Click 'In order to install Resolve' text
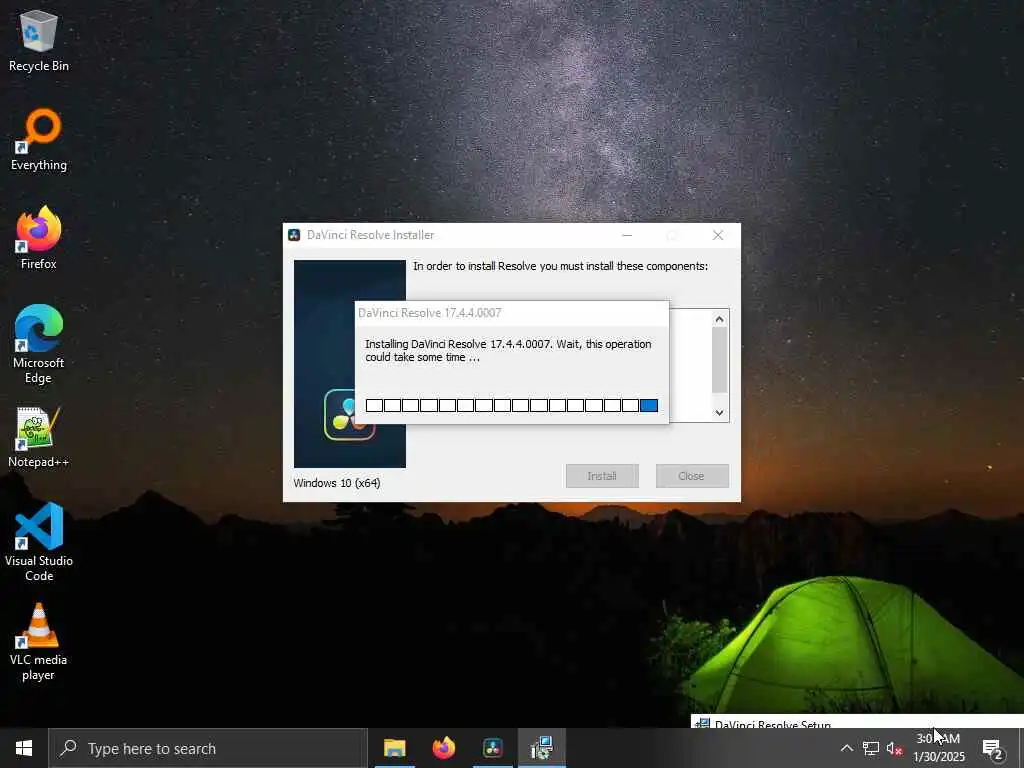The width and height of the screenshot is (1024, 768). 560,266
